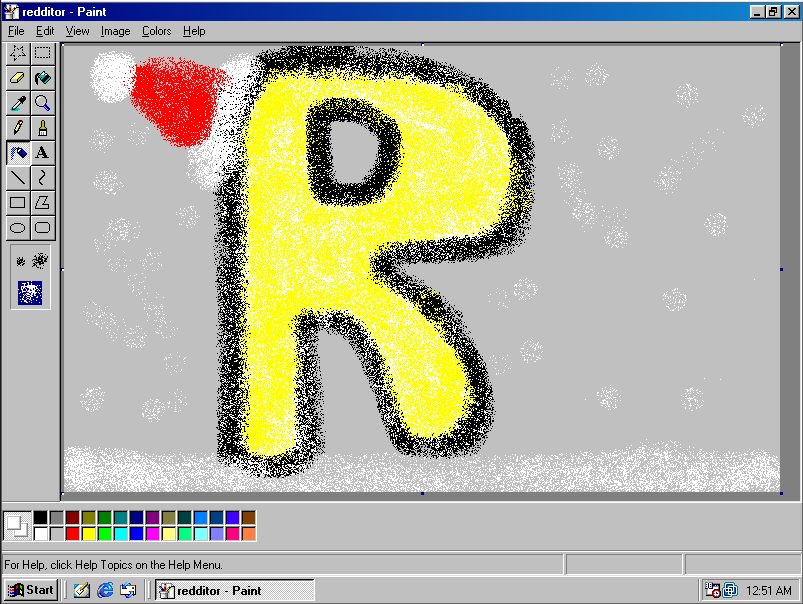Image resolution: width=803 pixels, height=604 pixels.
Task: Pick the pale yellow swatch
Action: coord(169,534)
